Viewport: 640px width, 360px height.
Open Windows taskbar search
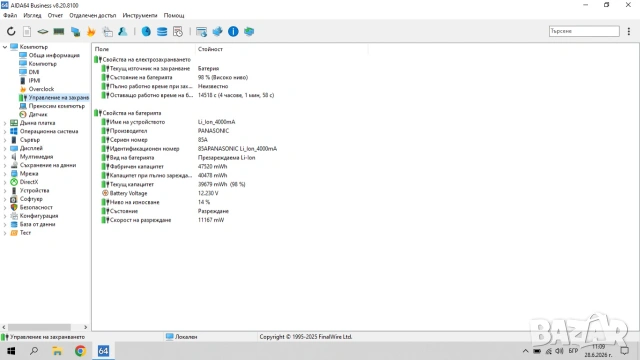(34, 351)
